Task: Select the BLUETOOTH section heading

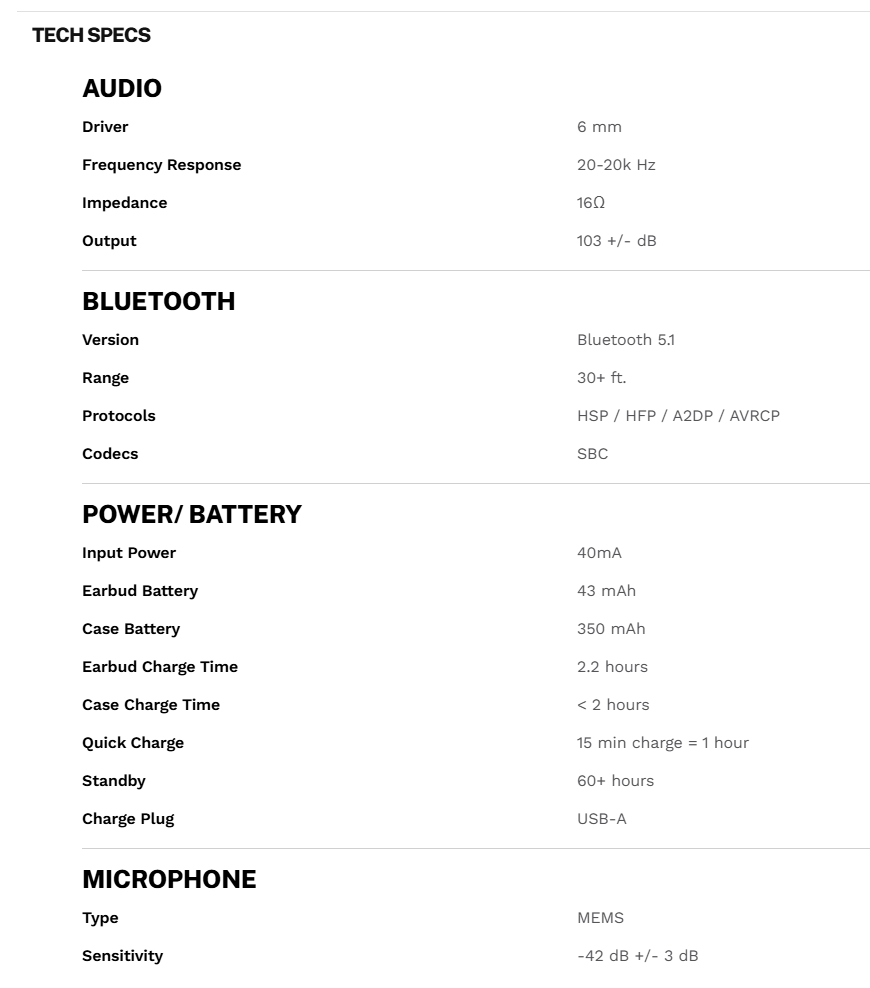Action: [x=158, y=302]
